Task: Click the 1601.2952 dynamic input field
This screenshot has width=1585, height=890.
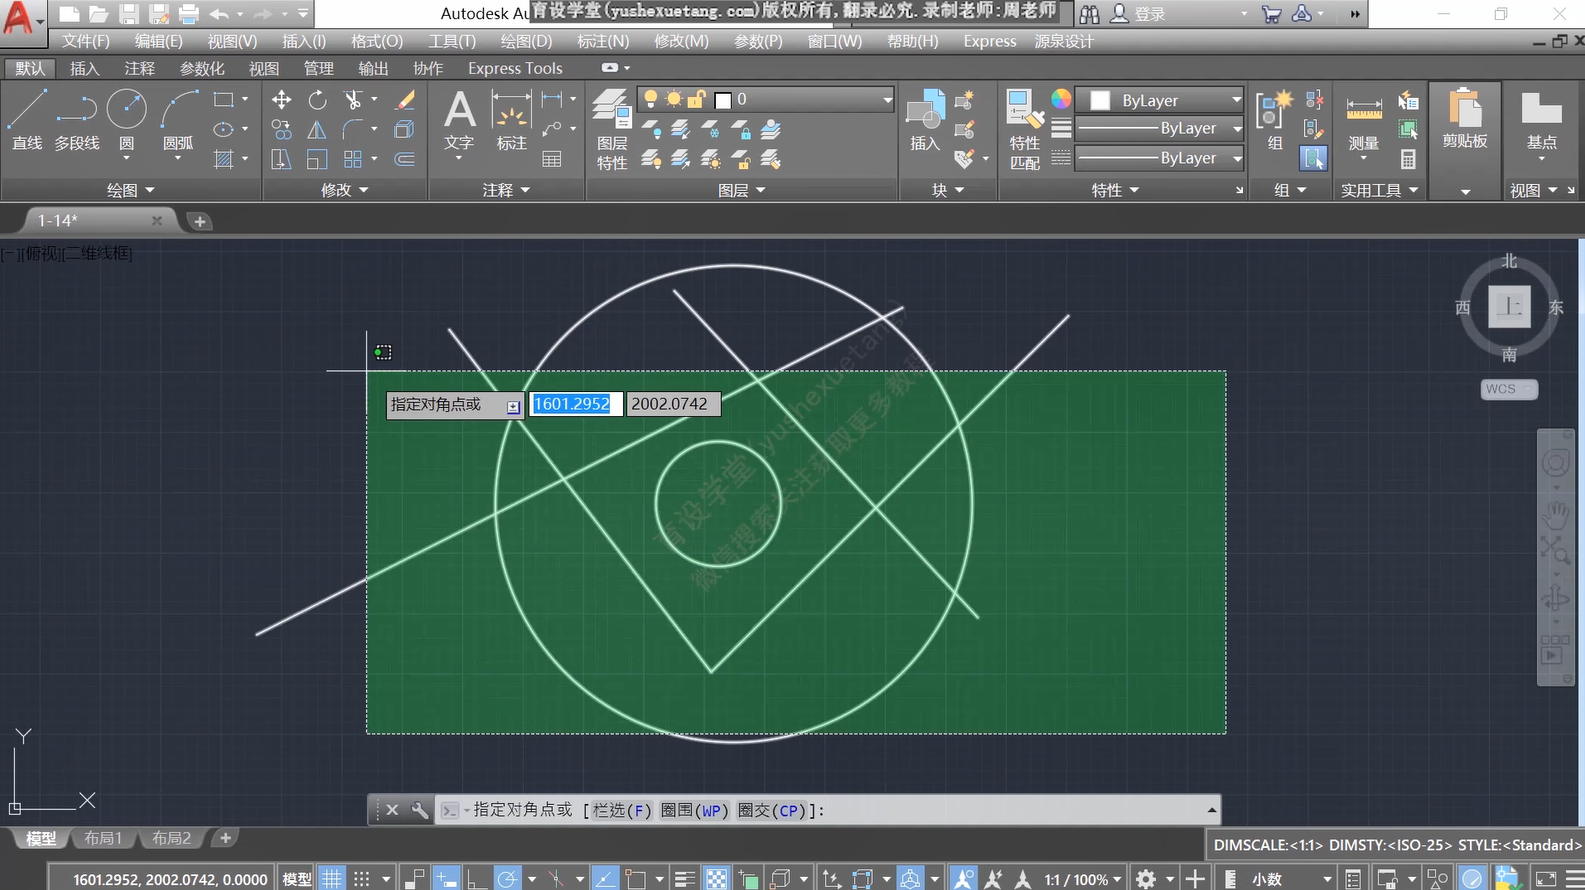Action: [575, 404]
